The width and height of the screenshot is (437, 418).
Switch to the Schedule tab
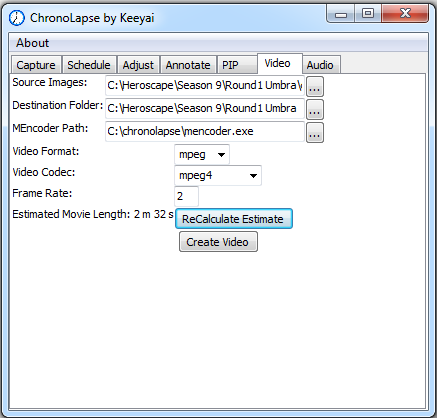coord(89,65)
